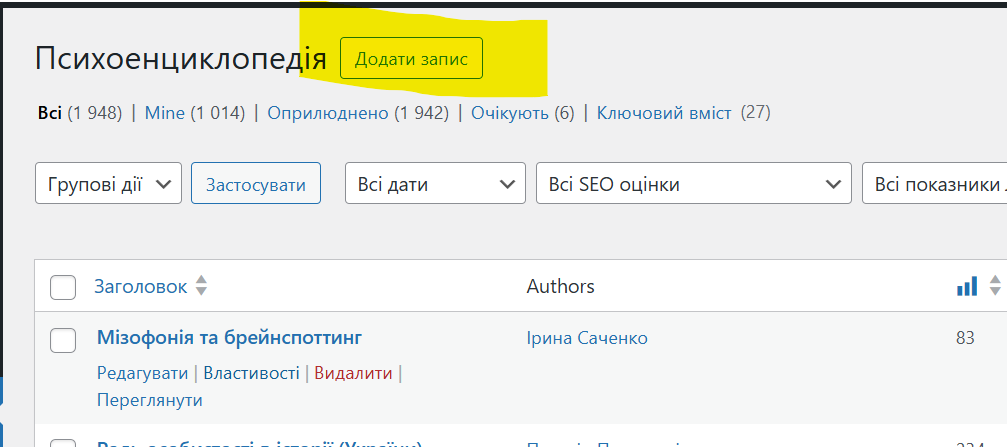Check the box for Мізофонія та брейнспоттинг
Screen dimensions: 1007x447
click(63, 340)
